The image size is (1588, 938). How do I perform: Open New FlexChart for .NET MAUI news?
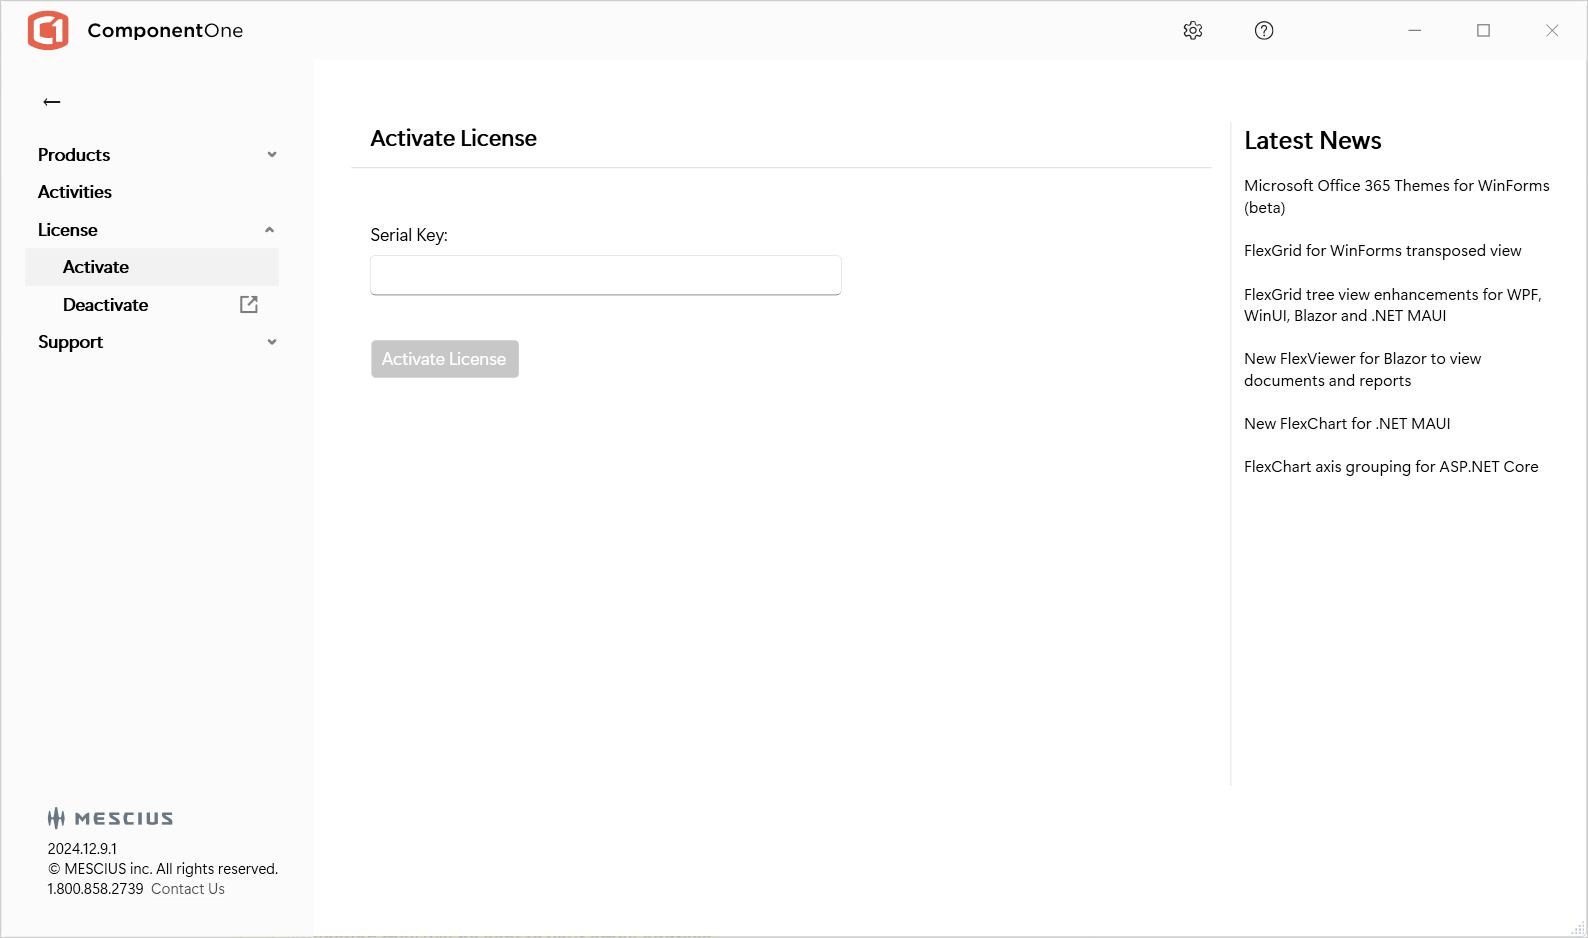pyautogui.click(x=1347, y=424)
